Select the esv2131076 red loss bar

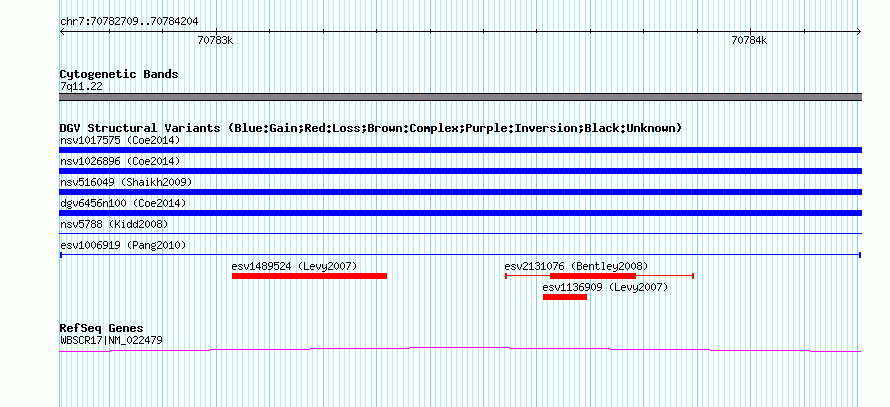[599, 276]
